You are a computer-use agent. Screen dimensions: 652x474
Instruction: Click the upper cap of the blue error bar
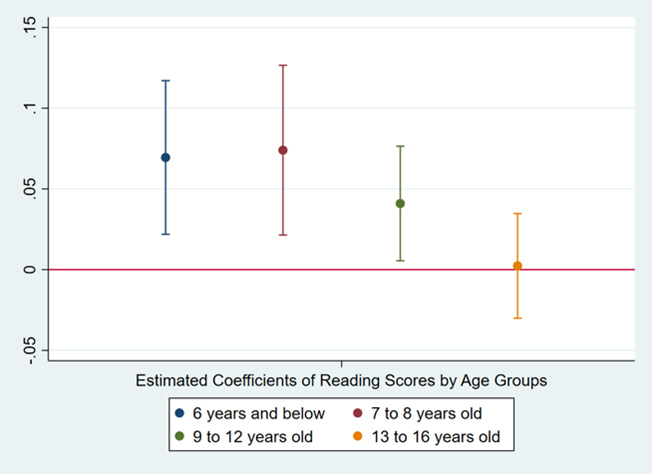(x=166, y=80)
